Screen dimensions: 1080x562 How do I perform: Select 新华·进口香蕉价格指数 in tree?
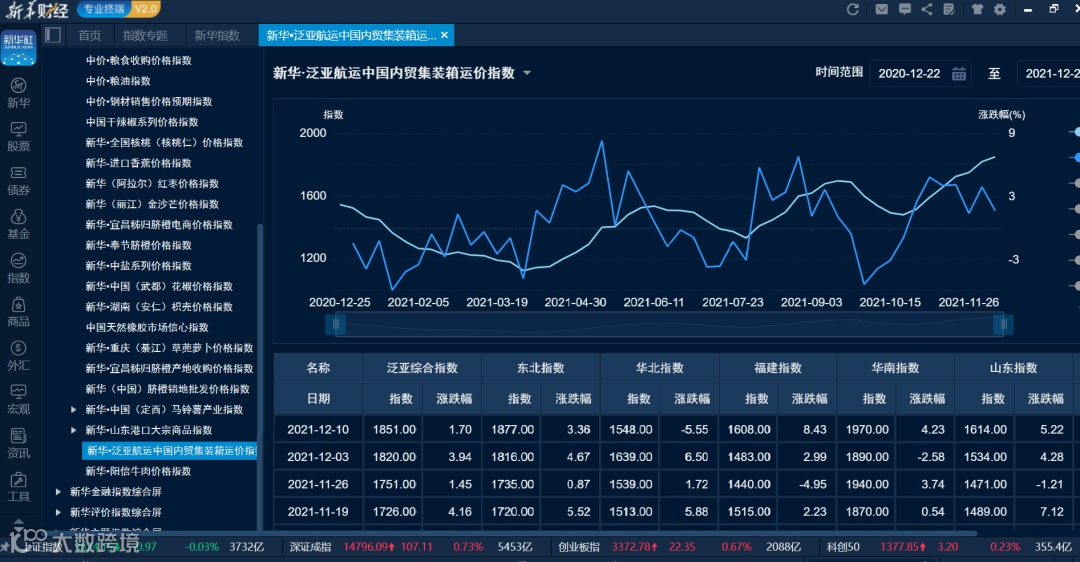(138, 163)
